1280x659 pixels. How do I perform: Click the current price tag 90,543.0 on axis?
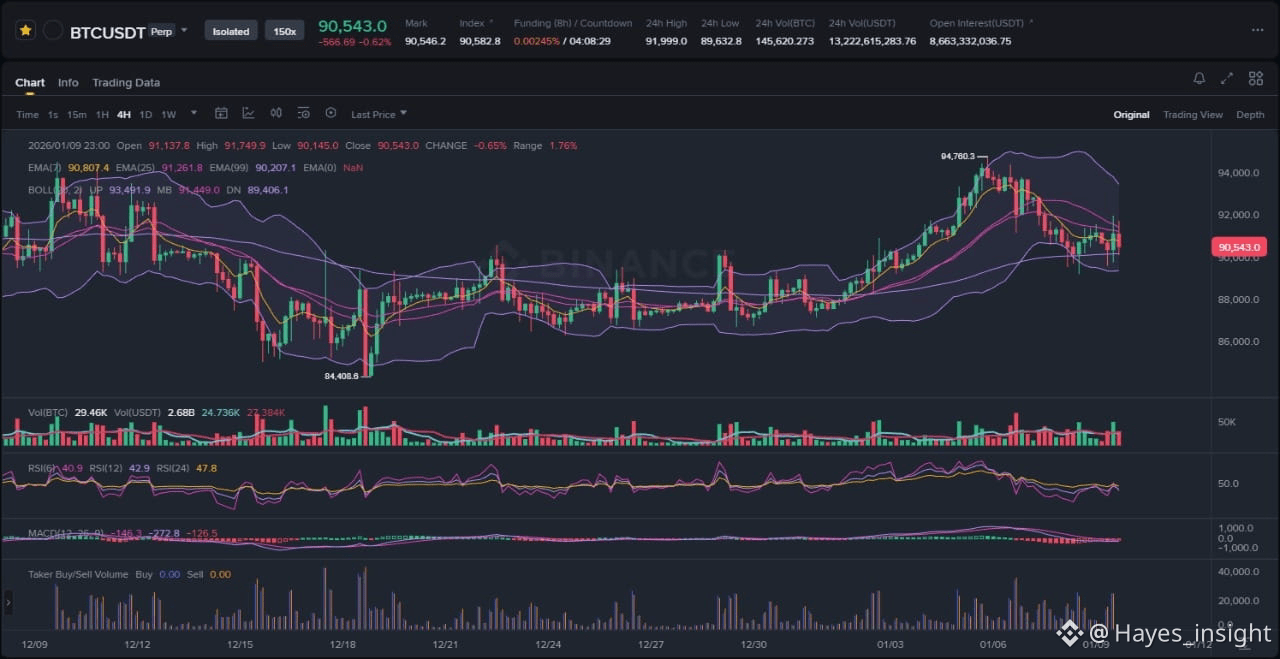pyautogui.click(x=1239, y=247)
